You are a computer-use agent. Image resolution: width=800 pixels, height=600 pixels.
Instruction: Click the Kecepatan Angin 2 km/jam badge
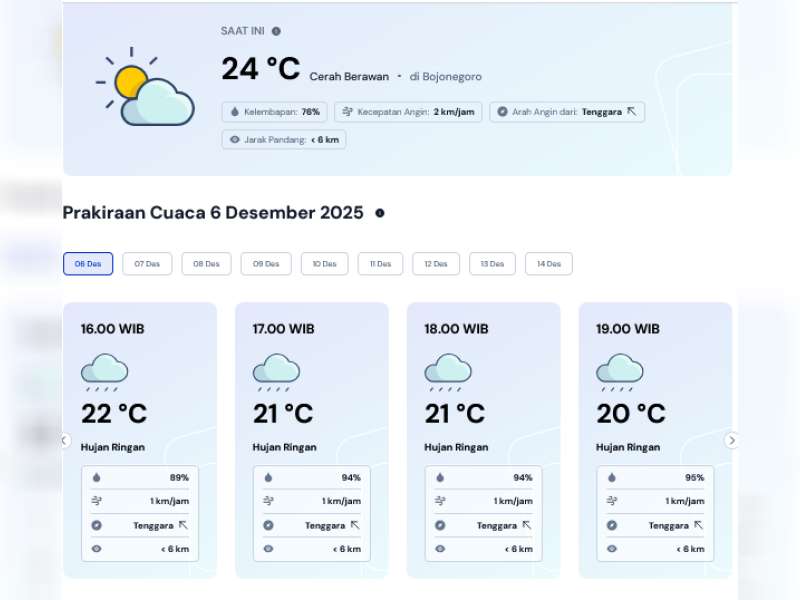pyautogui.click(x=407, y=111)
